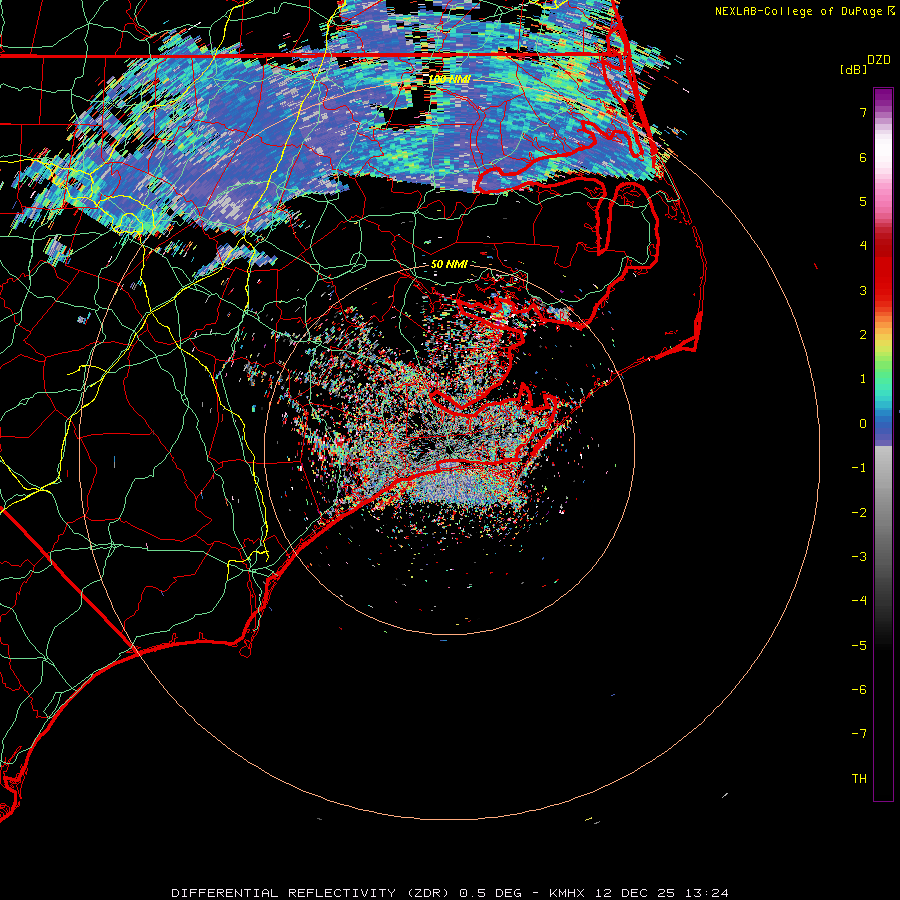
Task: Click the color scale value 7
Action: pyautogui.click(x=863, y=112)
